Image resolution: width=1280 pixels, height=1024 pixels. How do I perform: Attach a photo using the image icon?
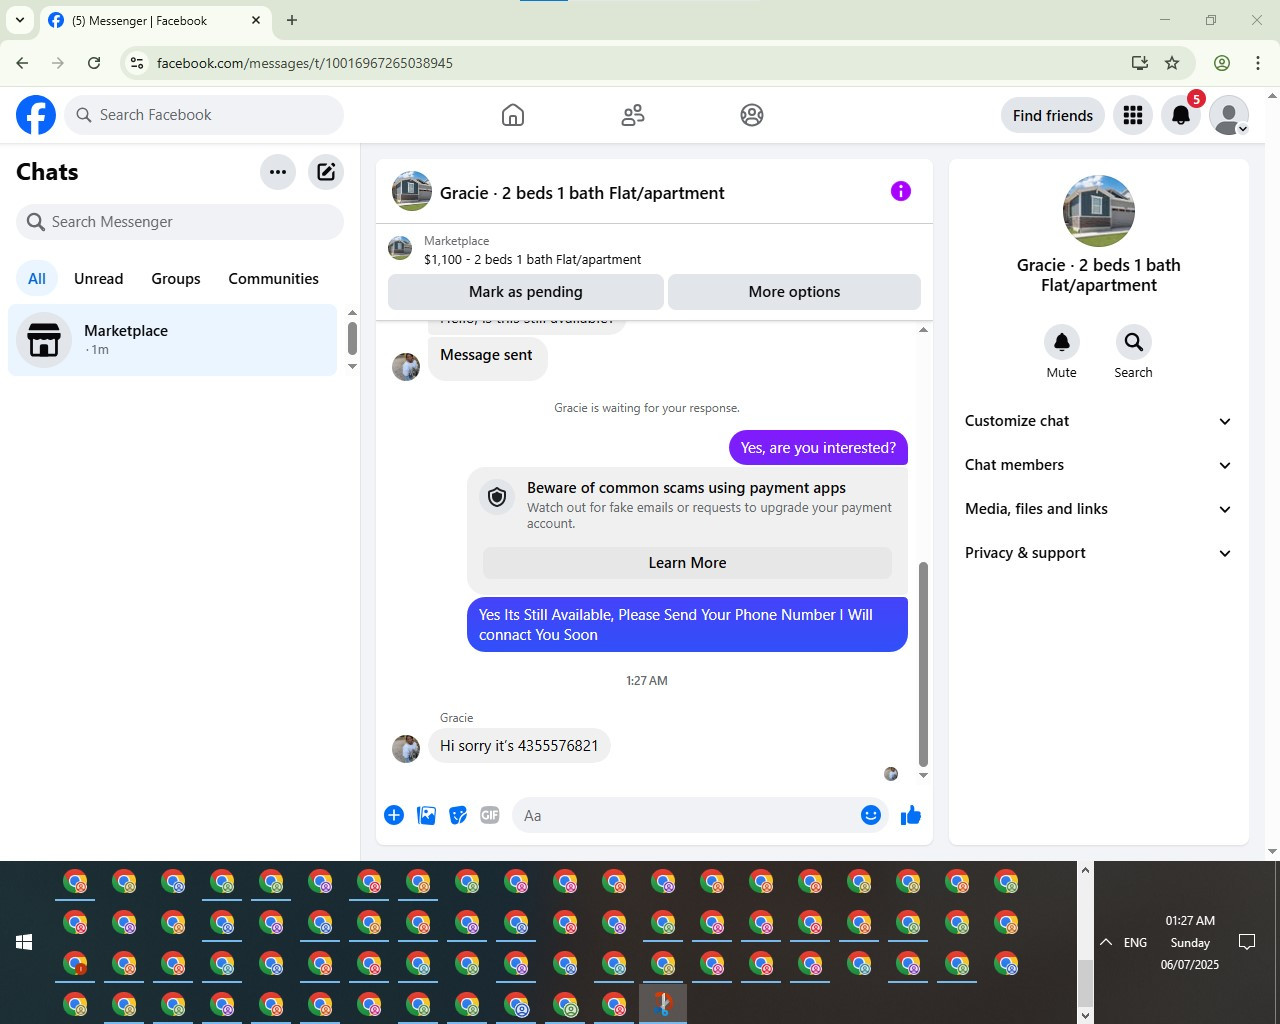(426, 815)
